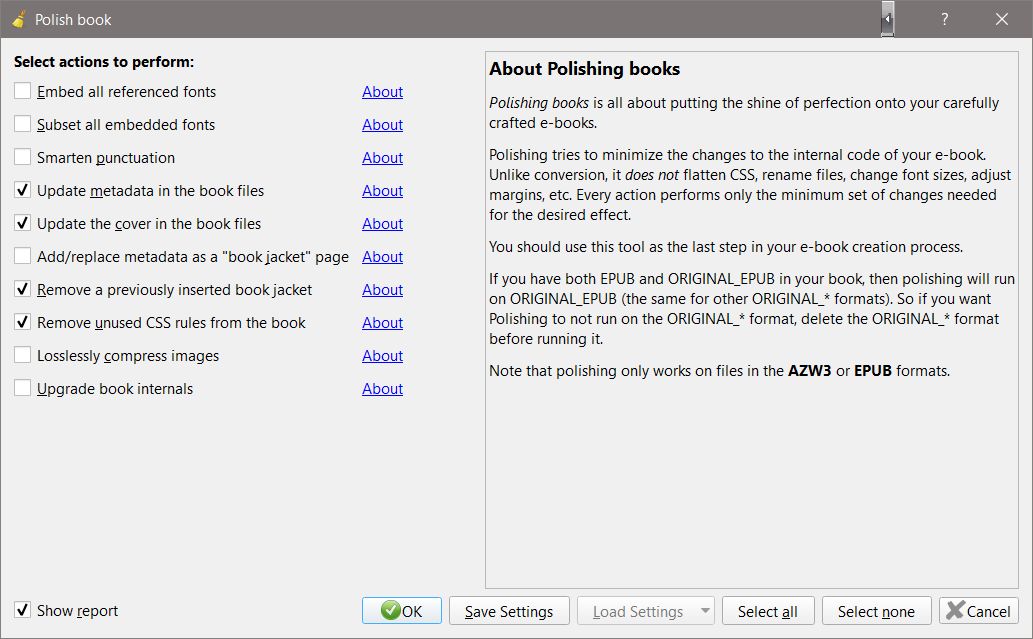
Task: Uncheck Update metadata in the book files
Action: 23,191
